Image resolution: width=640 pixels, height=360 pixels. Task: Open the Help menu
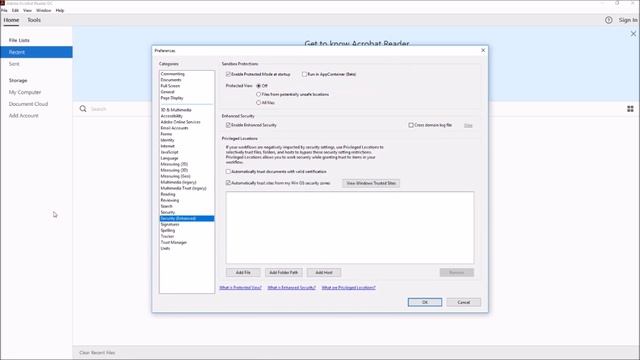point(60,10)
